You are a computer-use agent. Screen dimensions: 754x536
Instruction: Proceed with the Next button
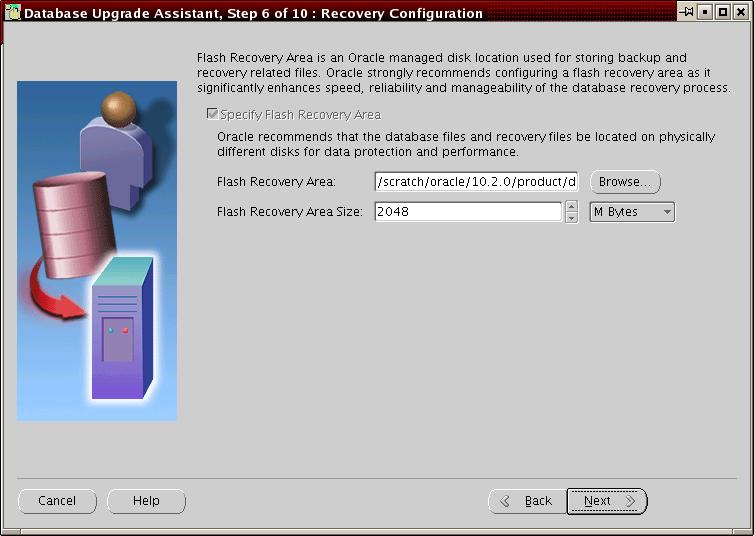607,501
